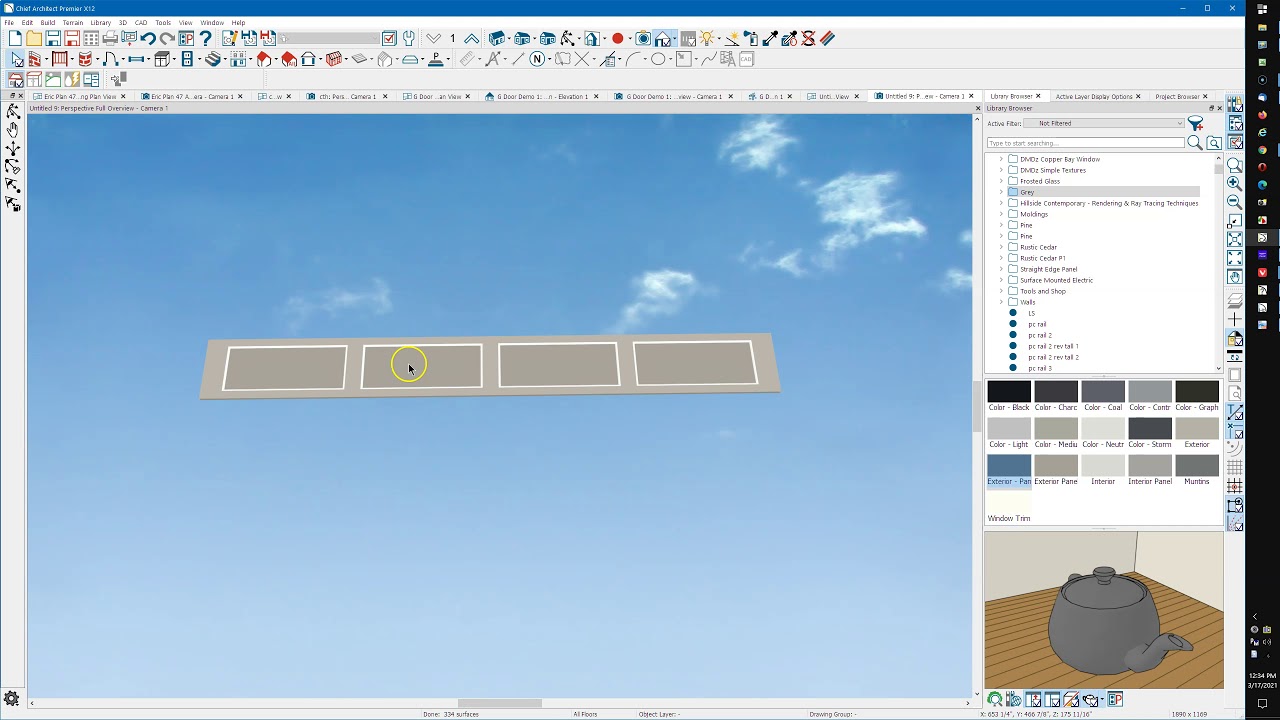This screenshot has height=720, width=1280.
Task: Click the Print icon in the toolbar
Action: (110, 39)
